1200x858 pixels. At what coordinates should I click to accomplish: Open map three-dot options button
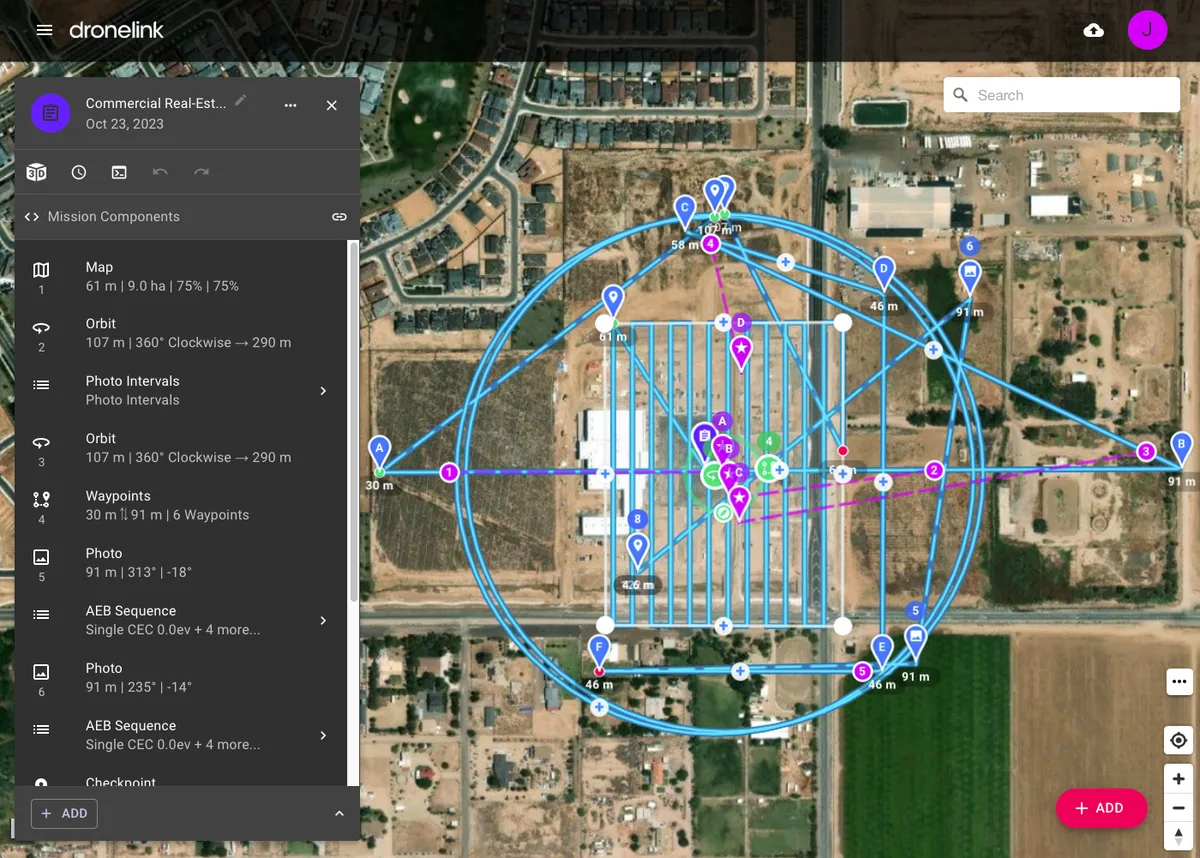coord(1179,683)
